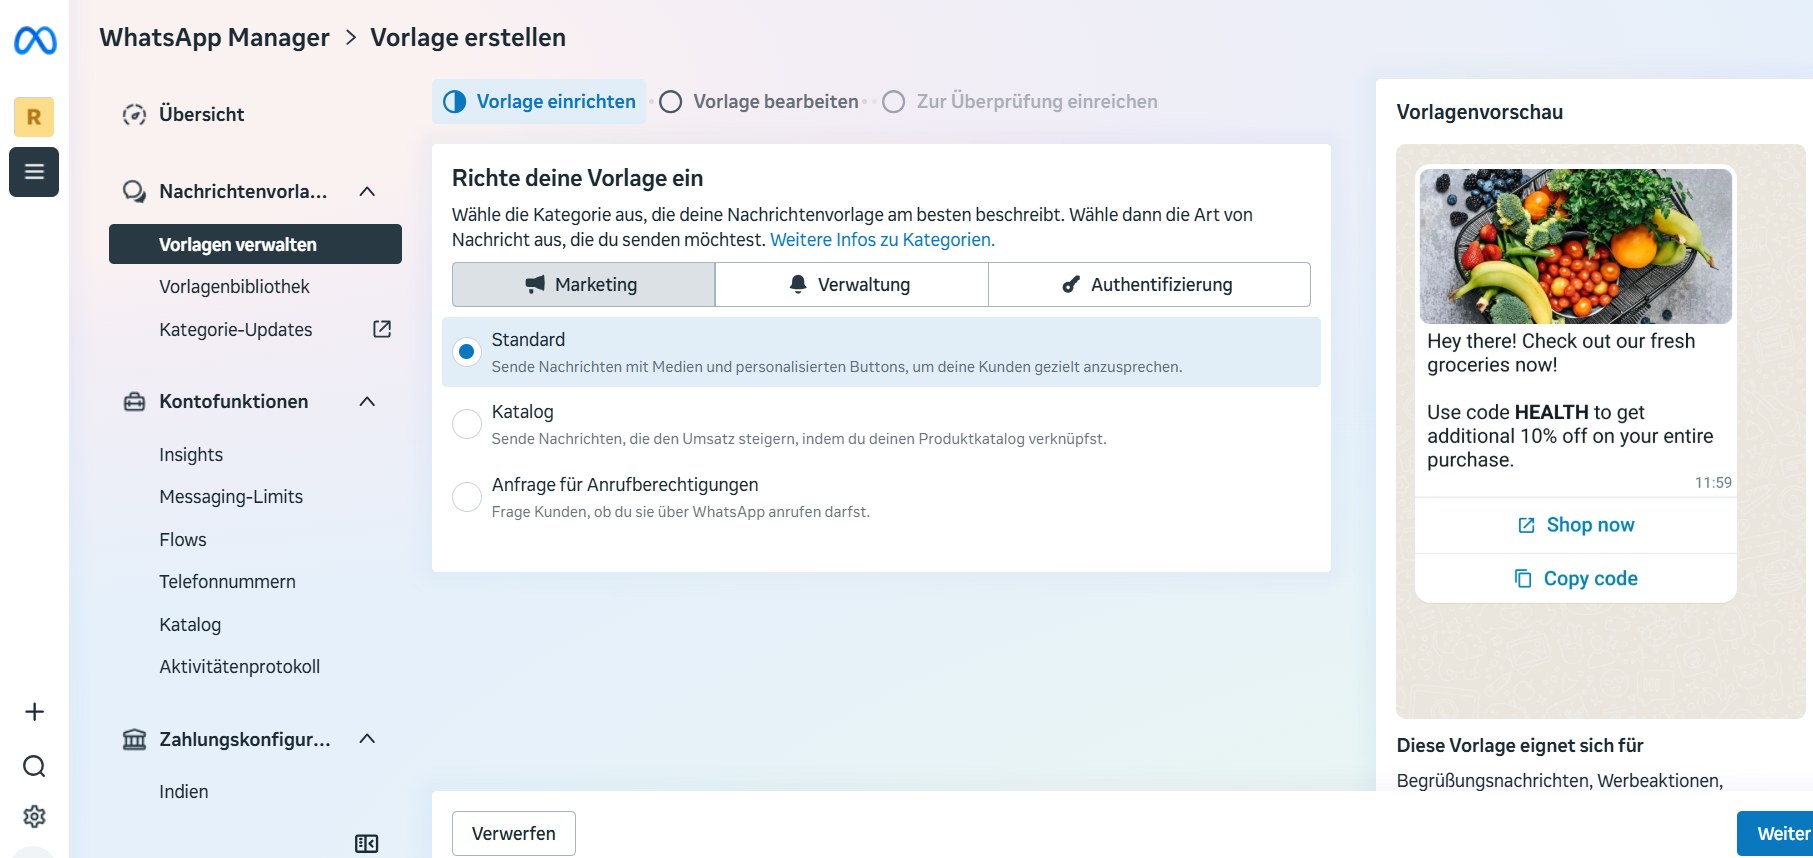The width and height of the screenshot is (1813, 858).
Task: Click the Übersicht gauge icon
Action: pyautogui.click(x=134, y=114)
